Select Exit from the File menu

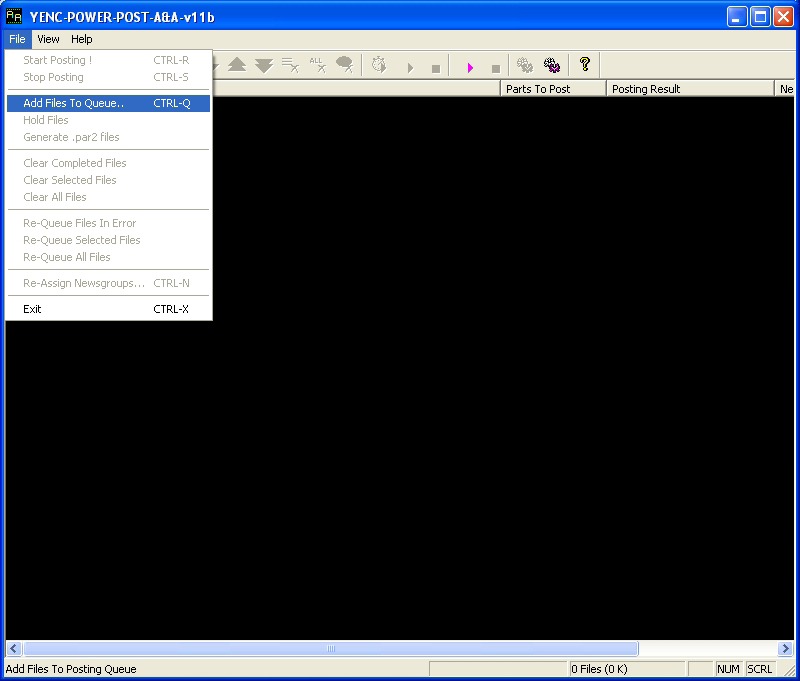[109, 309]
